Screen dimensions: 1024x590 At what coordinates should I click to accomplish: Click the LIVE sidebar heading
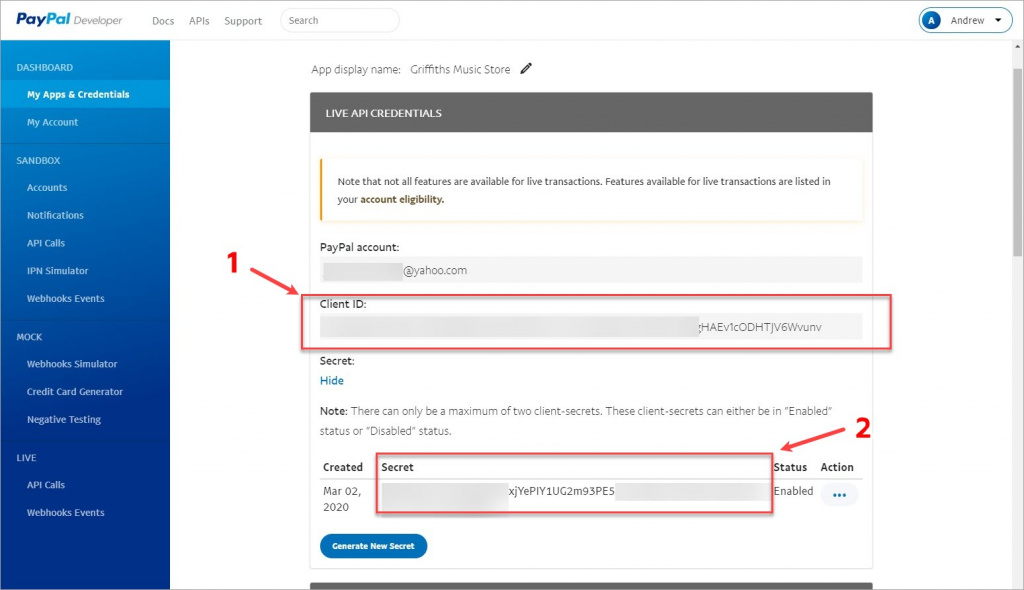26,457
